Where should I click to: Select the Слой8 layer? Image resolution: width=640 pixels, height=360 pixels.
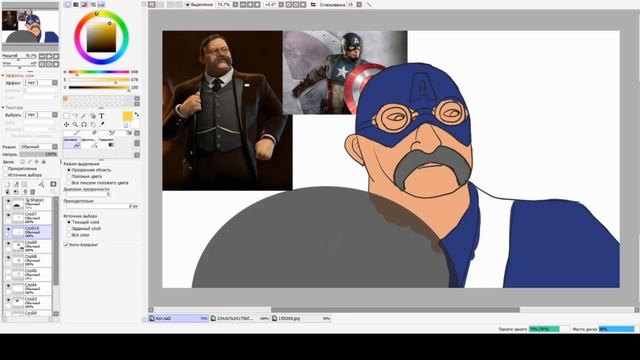tap(32, 260)
